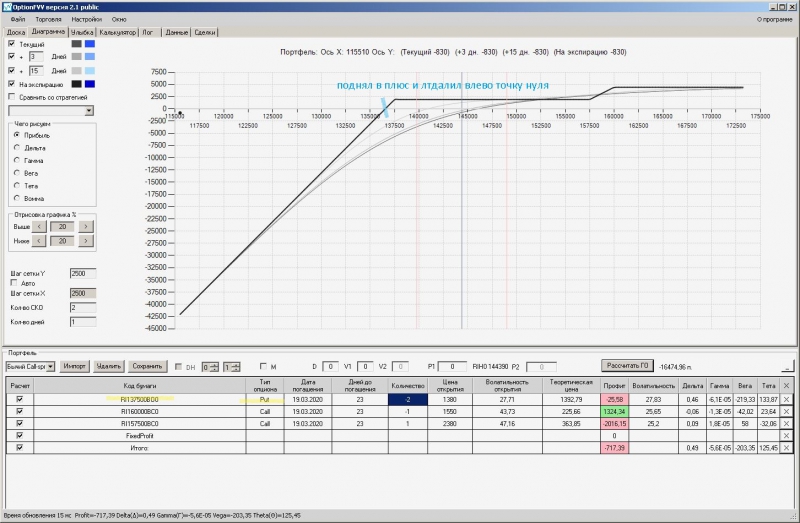This screenshot has height=523, width=800.
Task: Click the first stepper next to DH
Action: tap(210, 367)
